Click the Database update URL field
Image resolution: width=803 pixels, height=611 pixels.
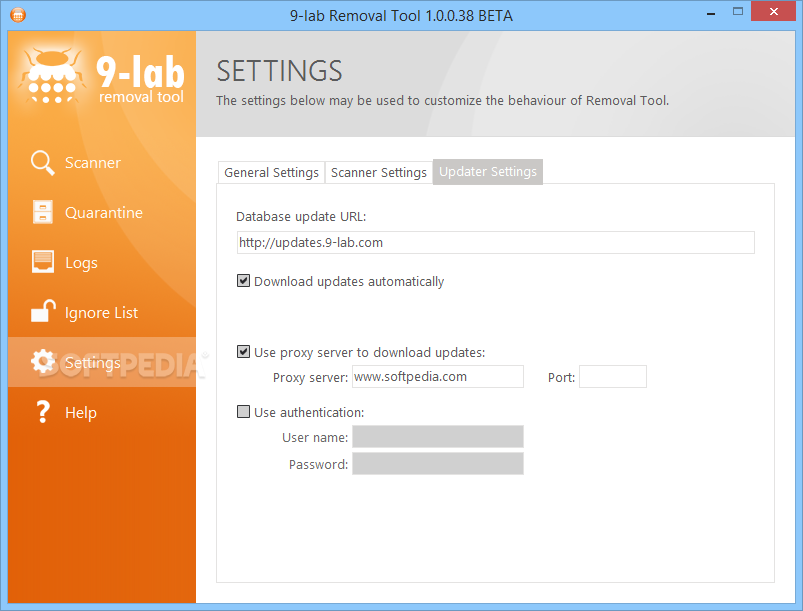click(496, 242)
